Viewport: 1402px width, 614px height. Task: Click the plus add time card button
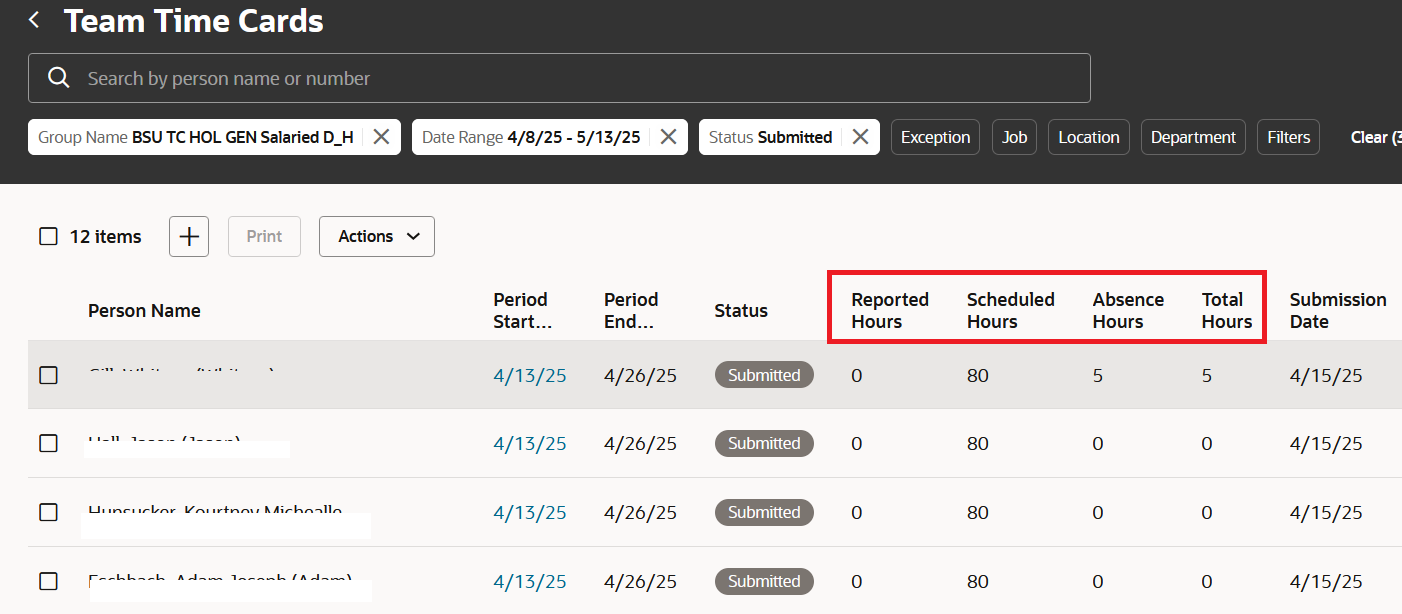pos(189,237)
